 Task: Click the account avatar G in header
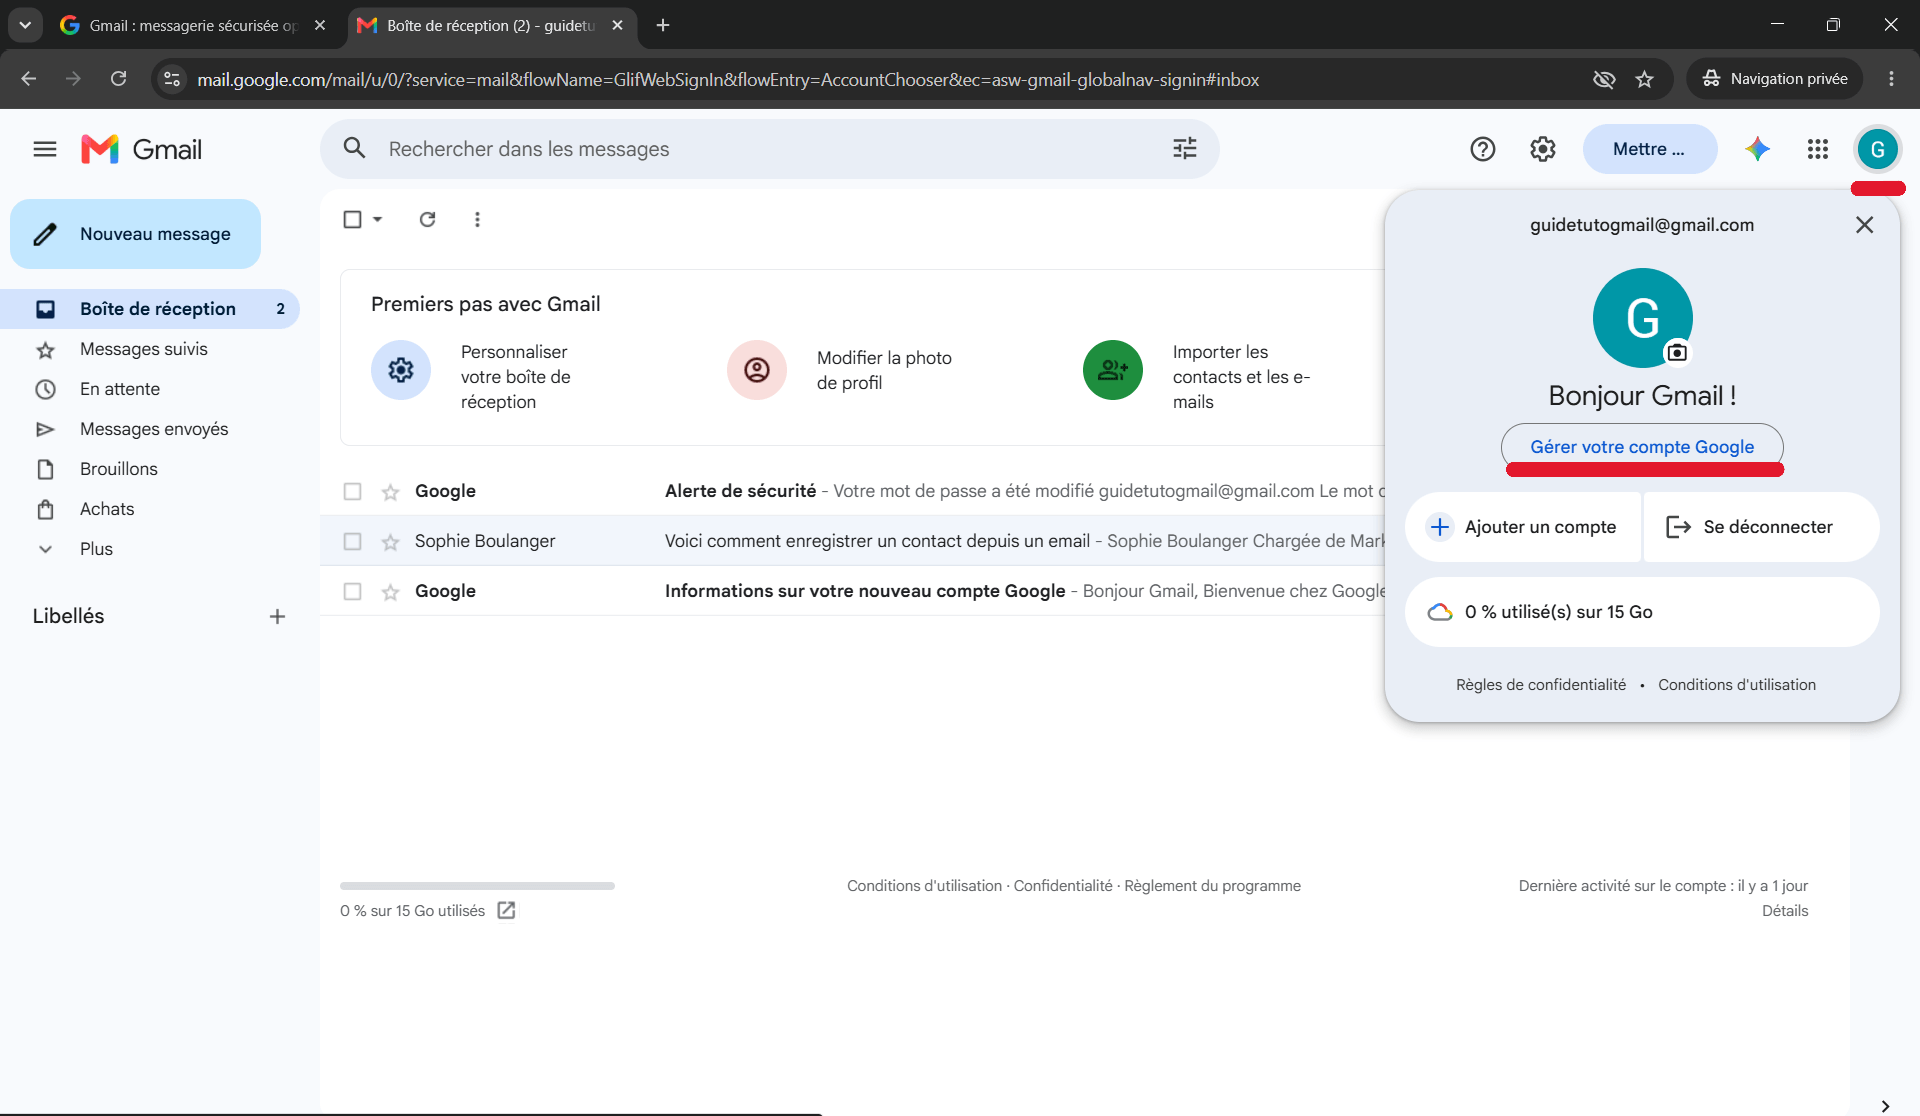[x=1877, y=149]
